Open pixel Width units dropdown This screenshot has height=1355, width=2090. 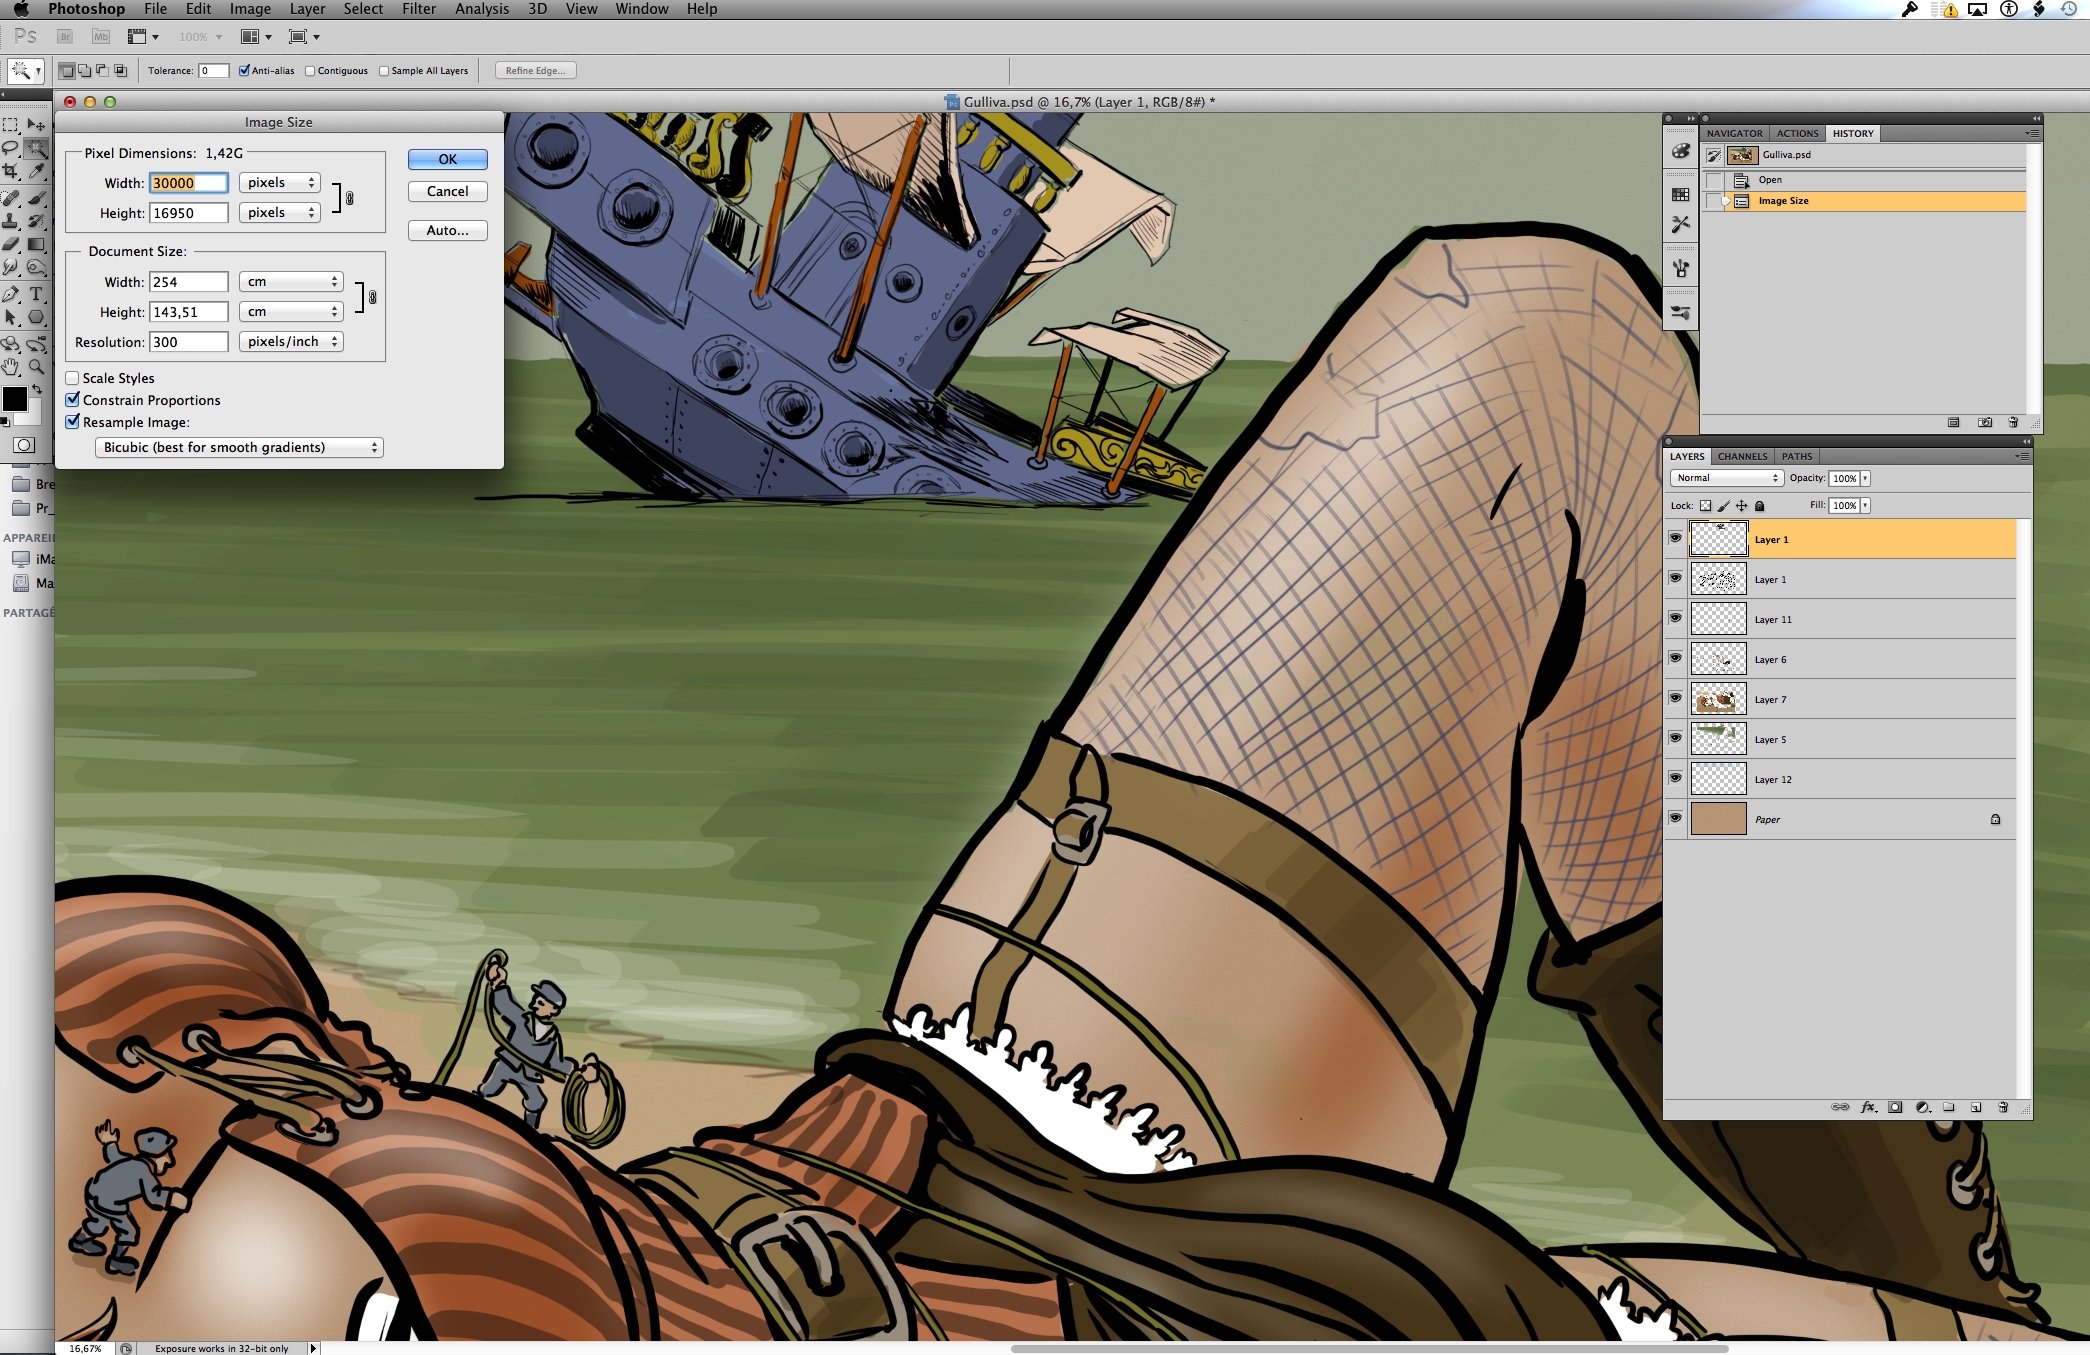pos(280,183)
